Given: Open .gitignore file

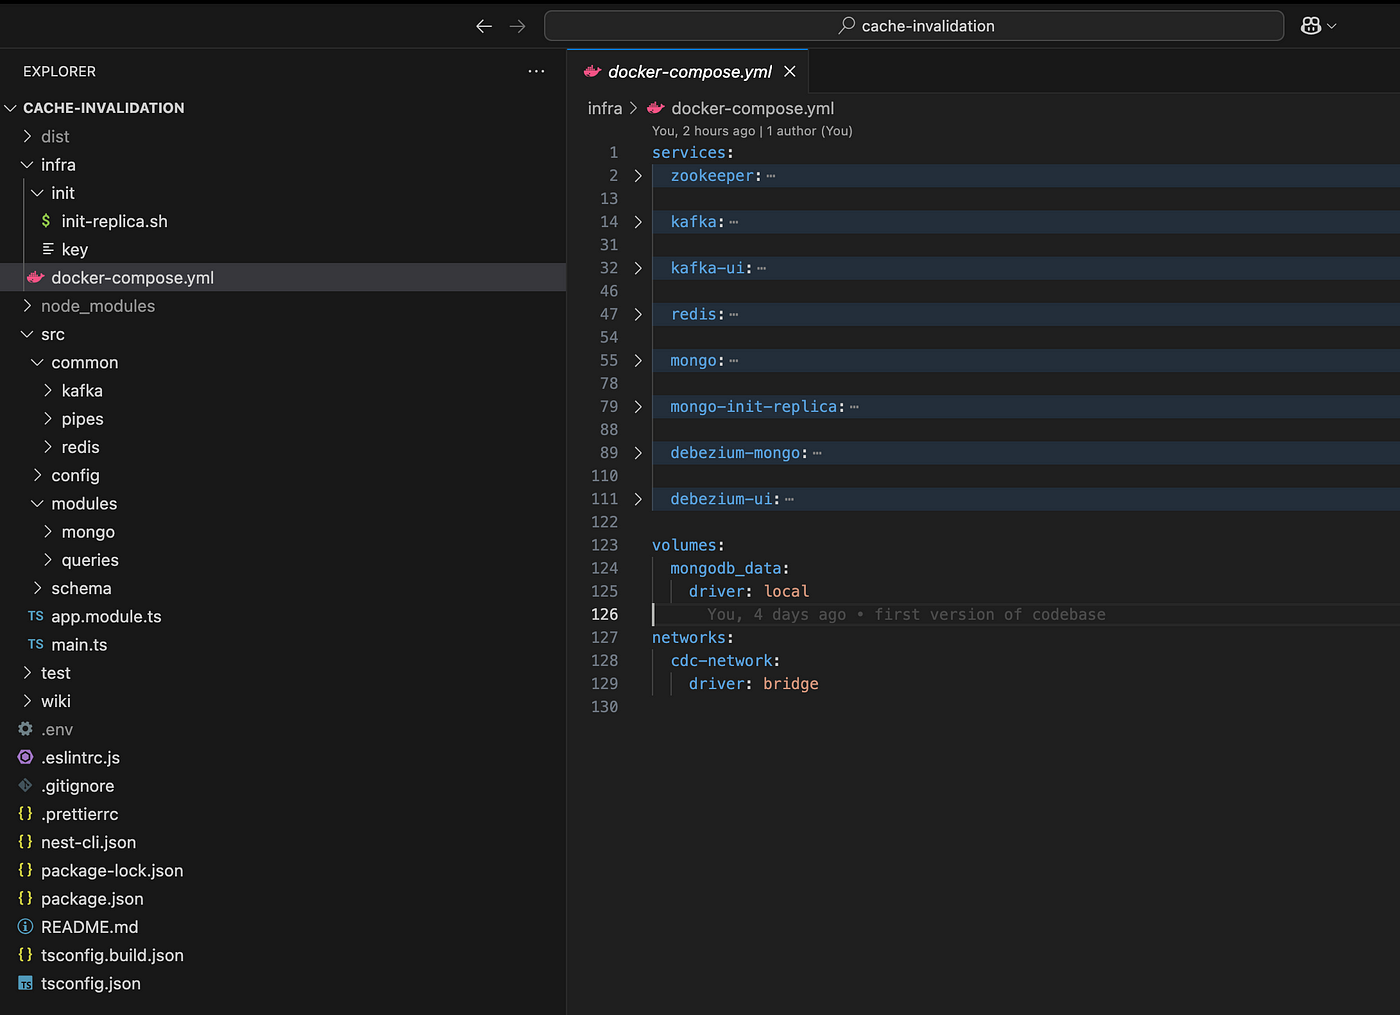Looking at the screenshot, I should pyautogui.click(x=283, y=786).
